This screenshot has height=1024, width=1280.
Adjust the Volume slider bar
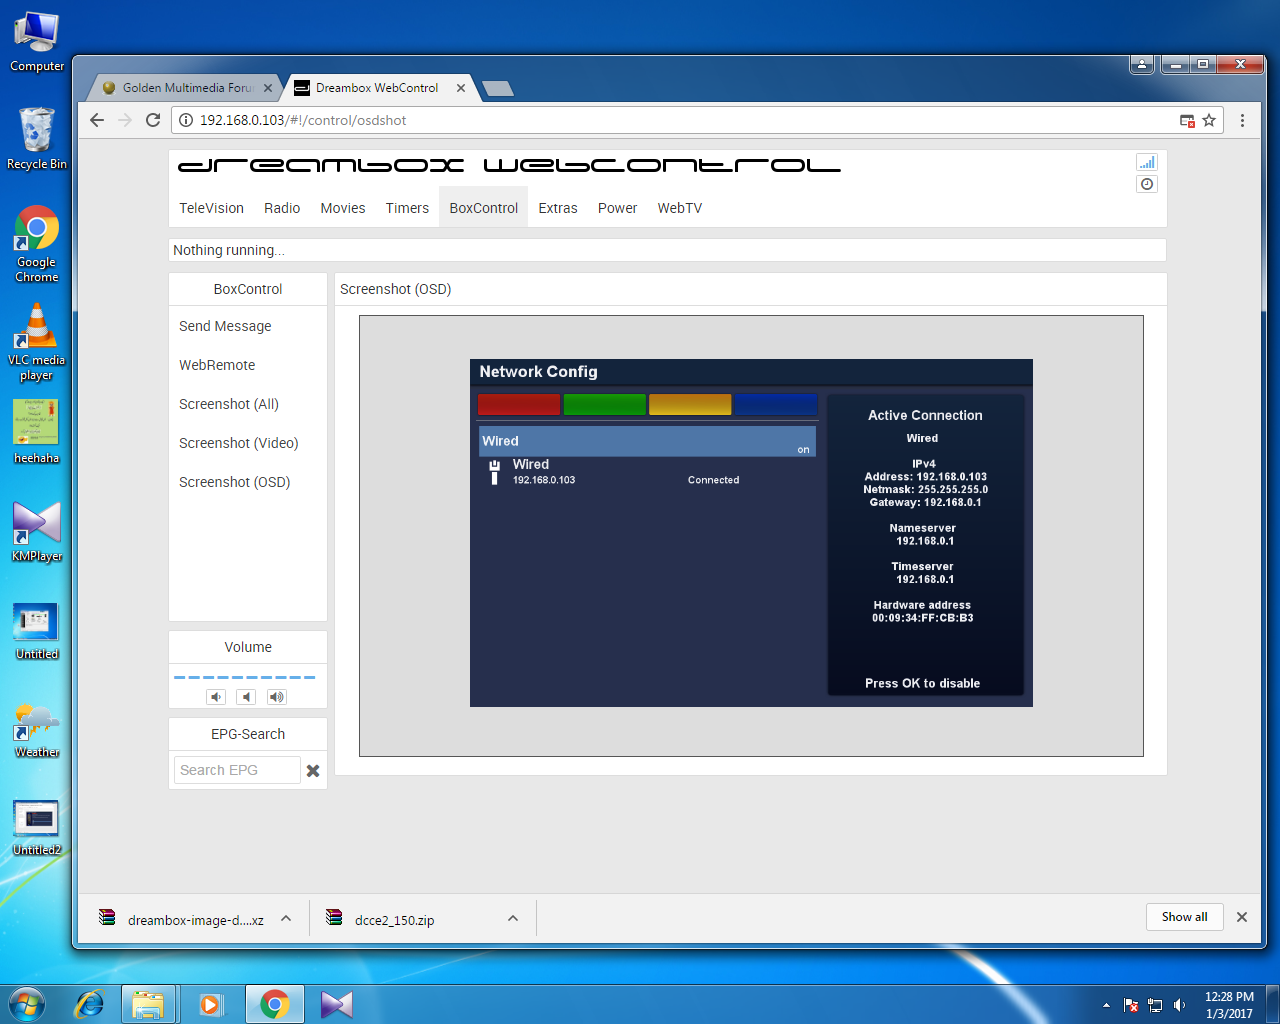pyautogui.click(x=245, y=677)
